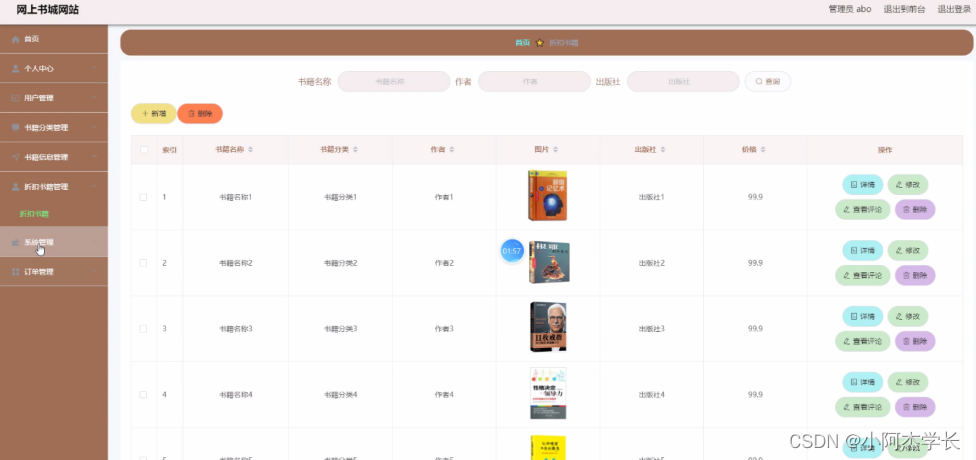
Task: Click the home icon beside 首页 in sidebar
Action: click(15, 39)
